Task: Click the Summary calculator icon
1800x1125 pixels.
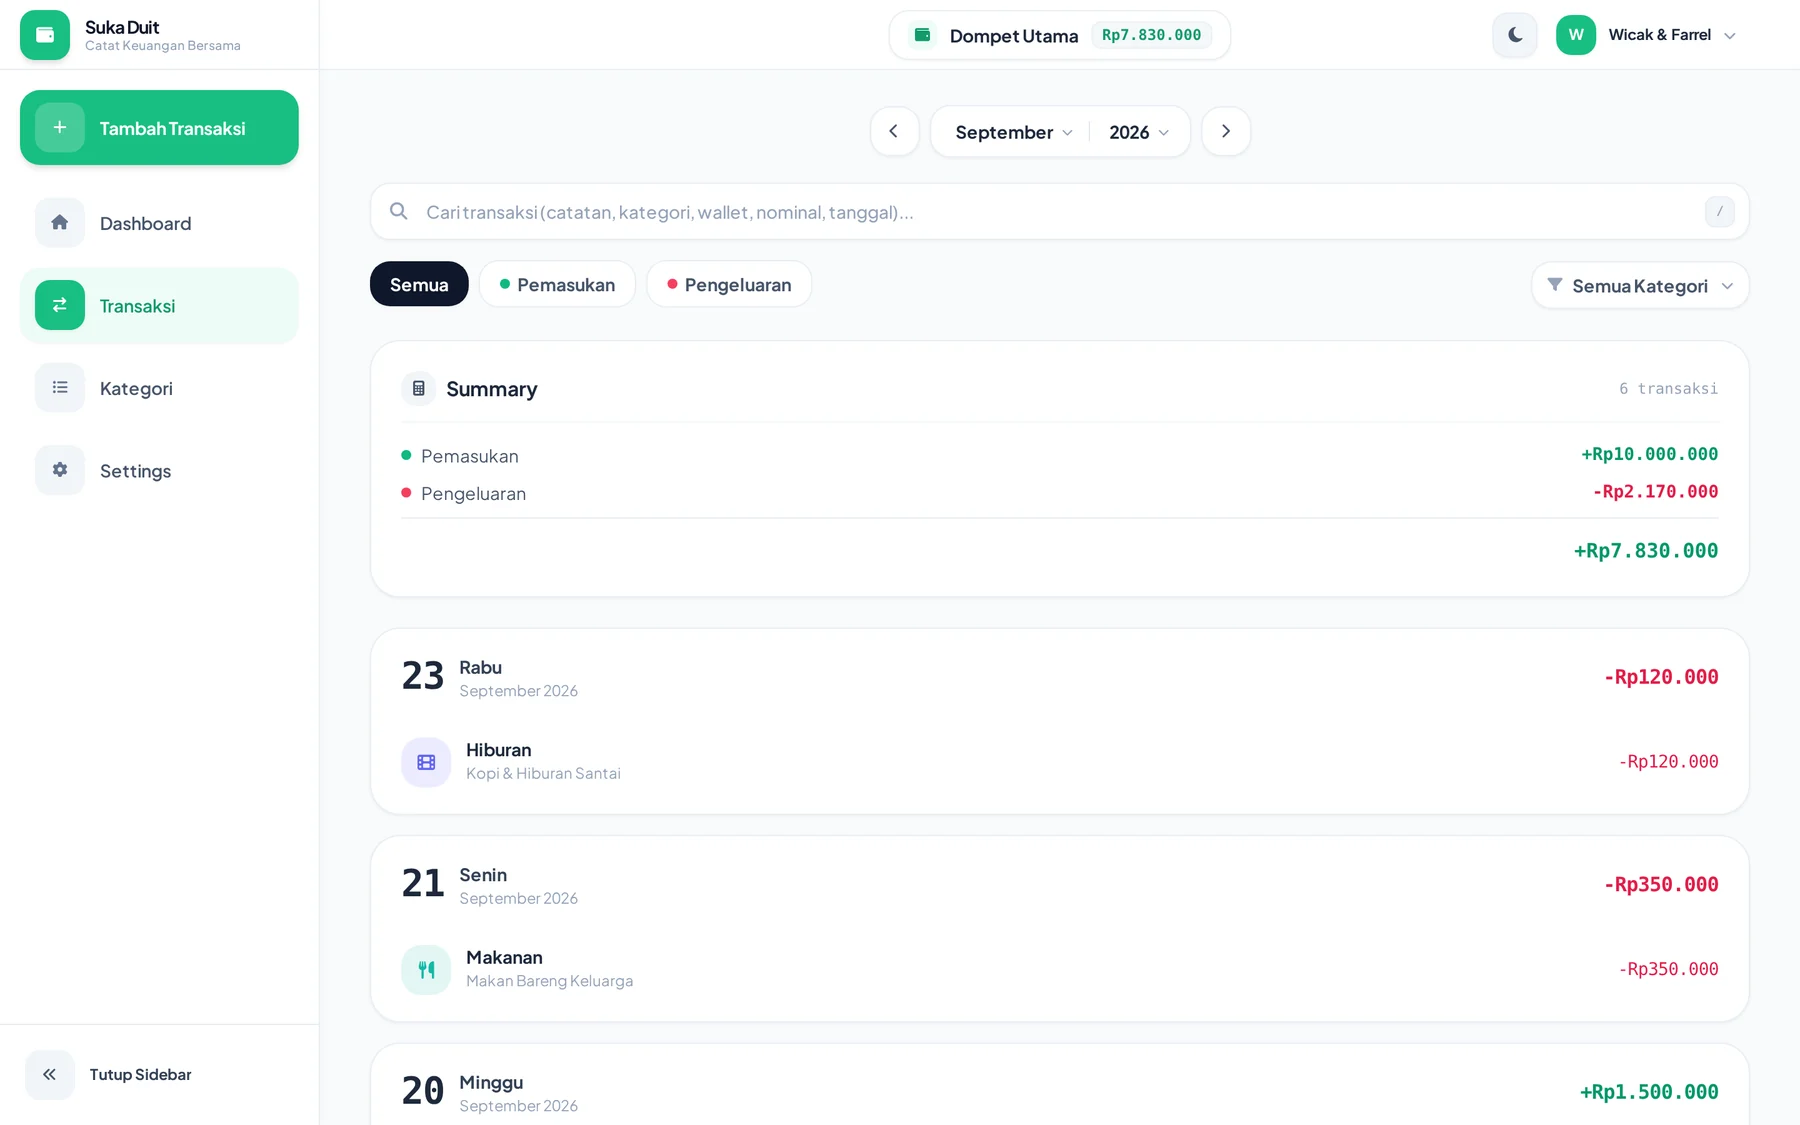Action: tap(418, 388)
